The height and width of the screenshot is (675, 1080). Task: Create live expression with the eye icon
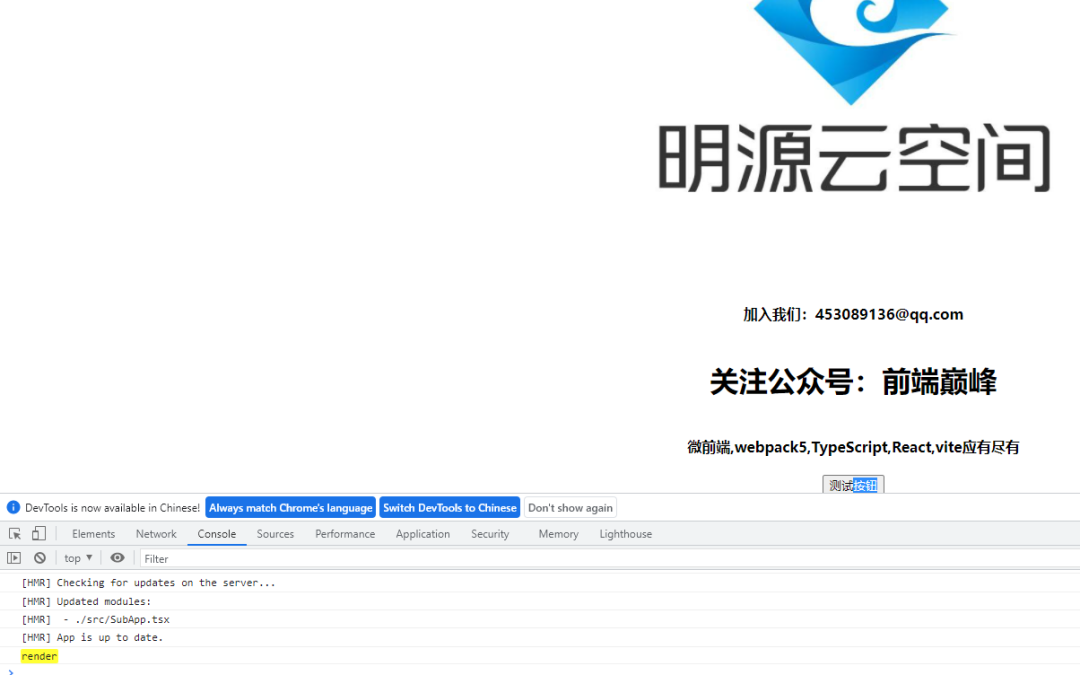point(118,558)
